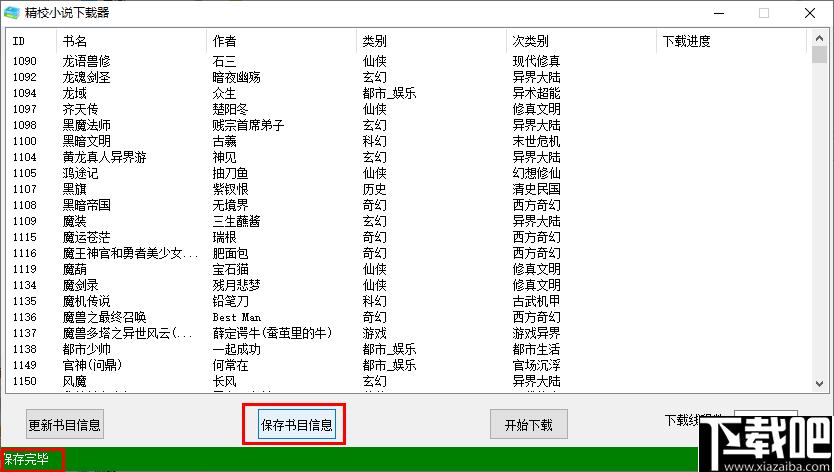This screenshot has width=834, height=472.
Task: Click ID 1135 cell
Action: pos(24,301)
